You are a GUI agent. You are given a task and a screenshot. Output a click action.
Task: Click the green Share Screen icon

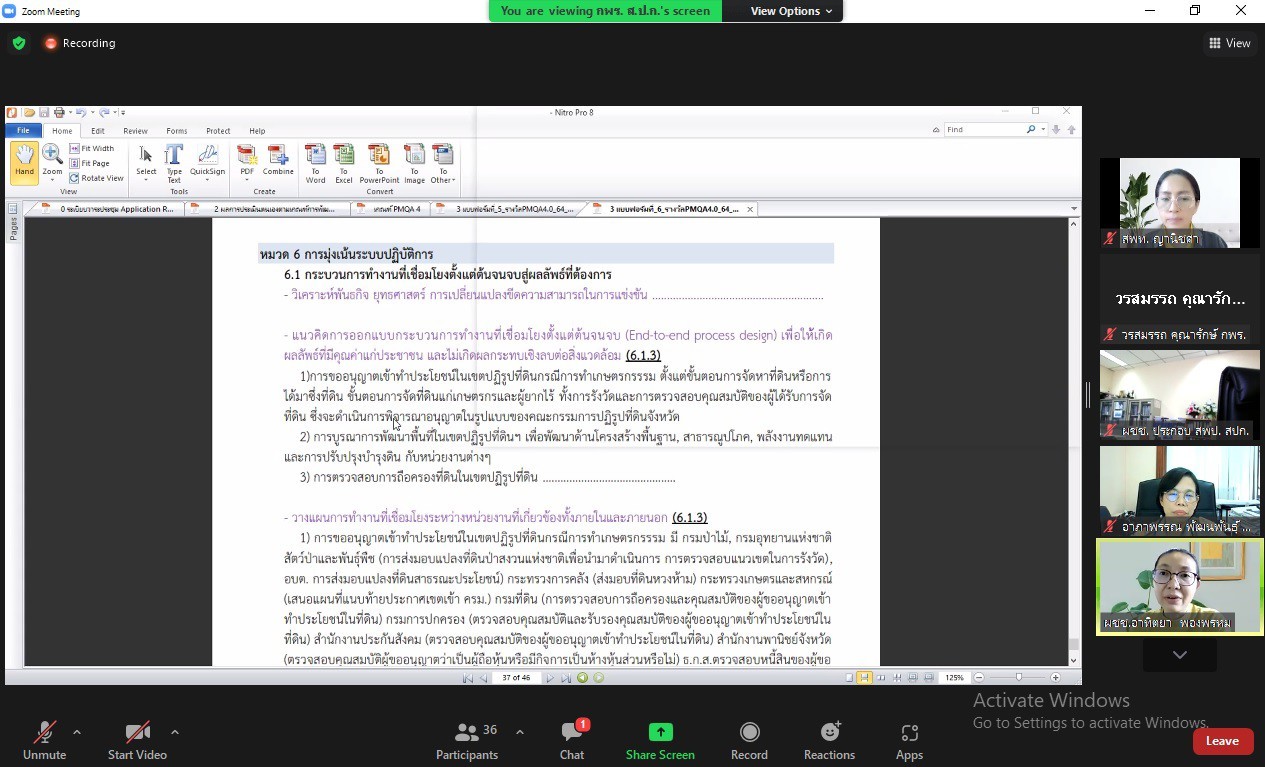click(x=660, y=732)
